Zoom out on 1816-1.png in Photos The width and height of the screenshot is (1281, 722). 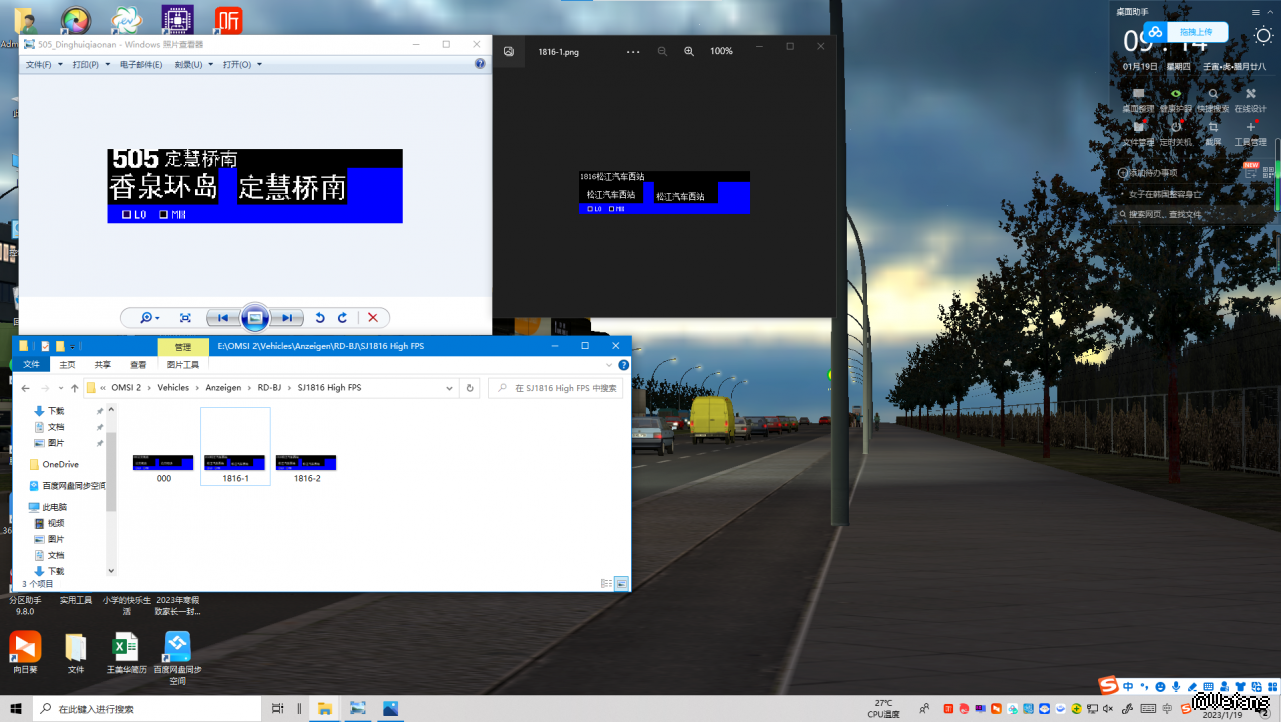click(662, 51)
